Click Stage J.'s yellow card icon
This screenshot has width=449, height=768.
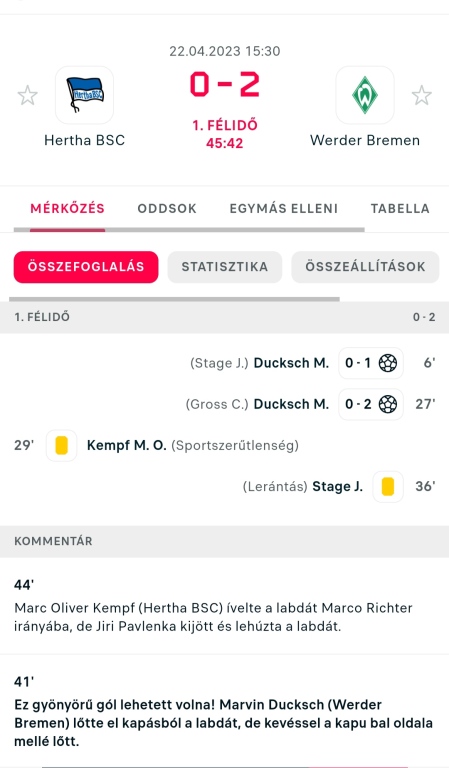click(388, 486)
